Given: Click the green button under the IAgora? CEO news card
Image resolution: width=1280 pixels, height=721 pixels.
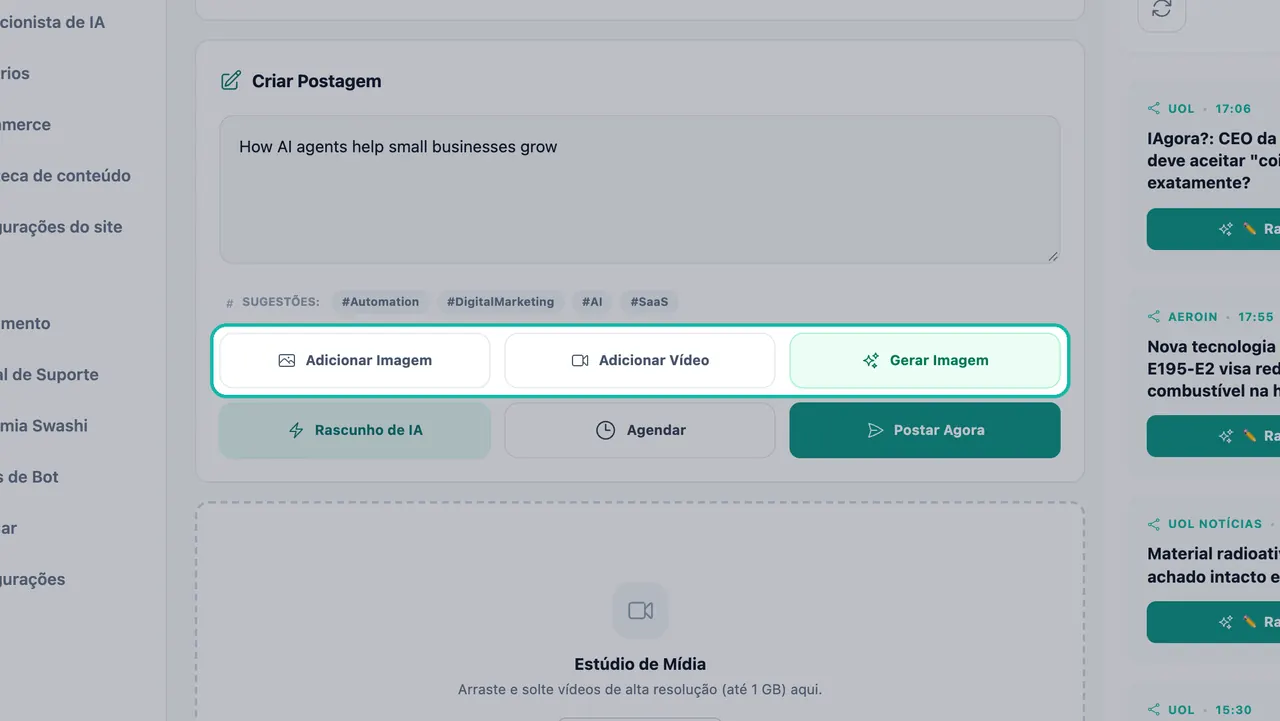Looking at the screenshot, I should pos(1214,229).
